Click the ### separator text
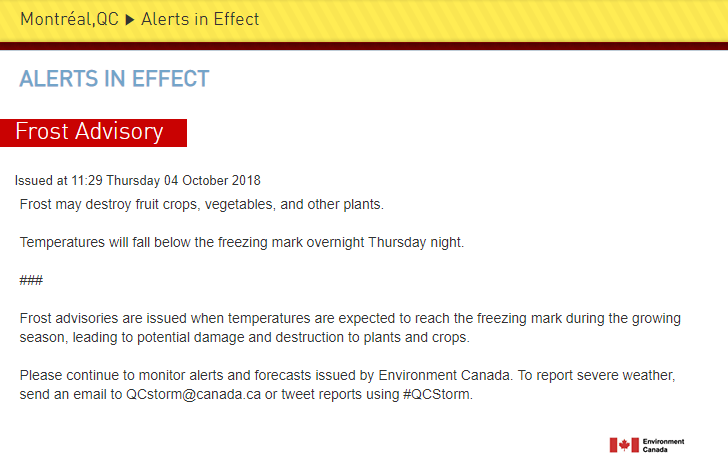 (31, 280)
